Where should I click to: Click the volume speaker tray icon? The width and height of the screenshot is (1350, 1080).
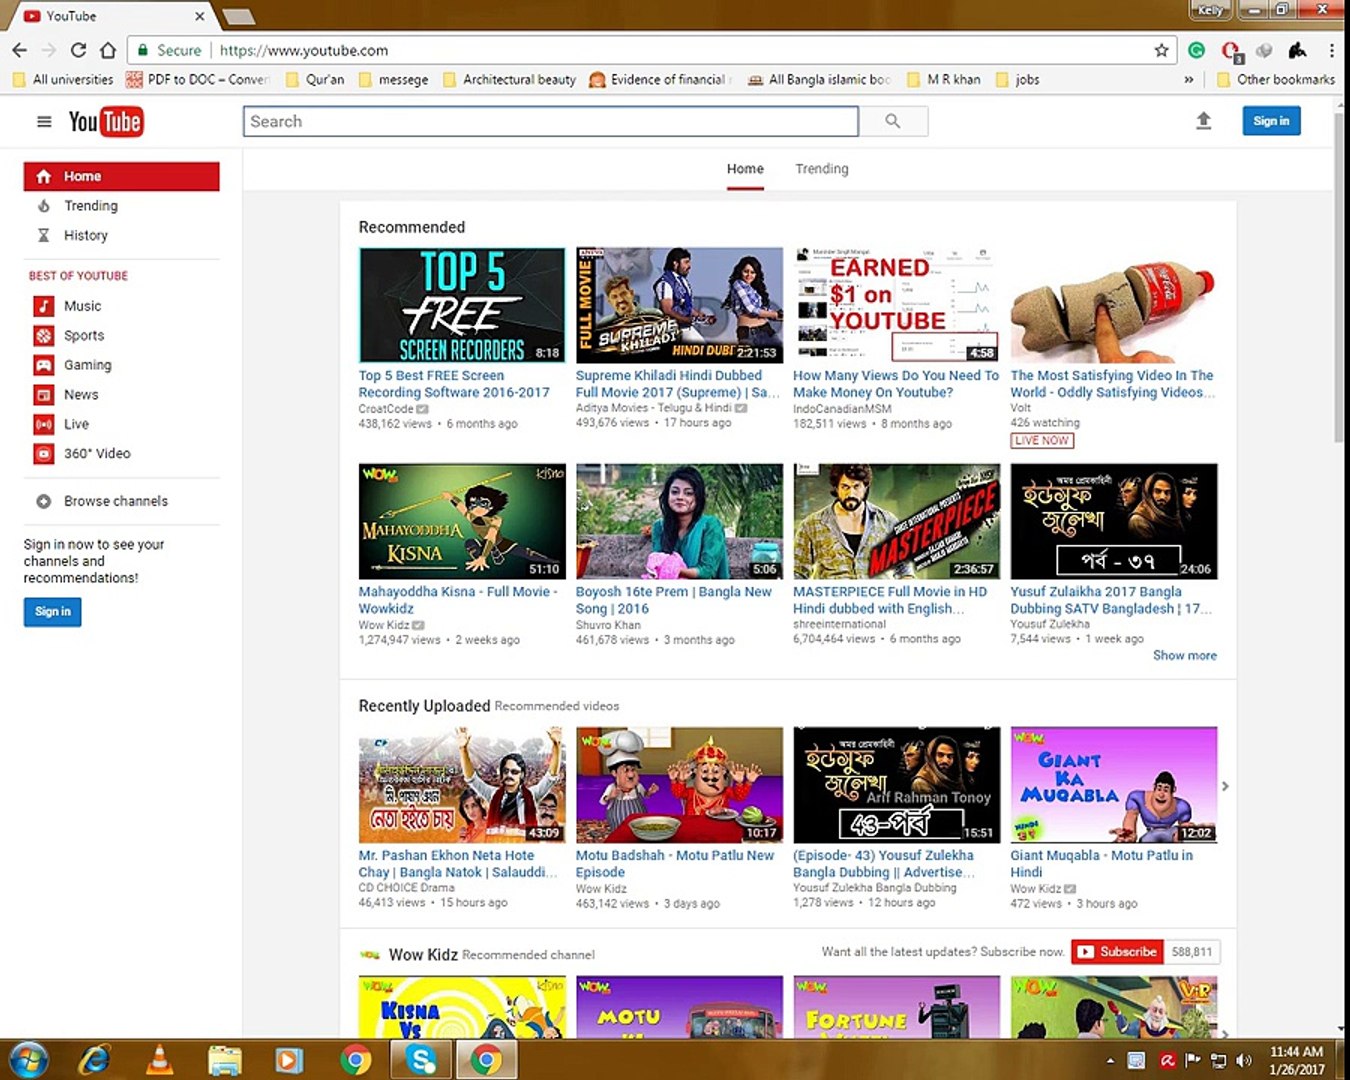pos(1244,1060)
